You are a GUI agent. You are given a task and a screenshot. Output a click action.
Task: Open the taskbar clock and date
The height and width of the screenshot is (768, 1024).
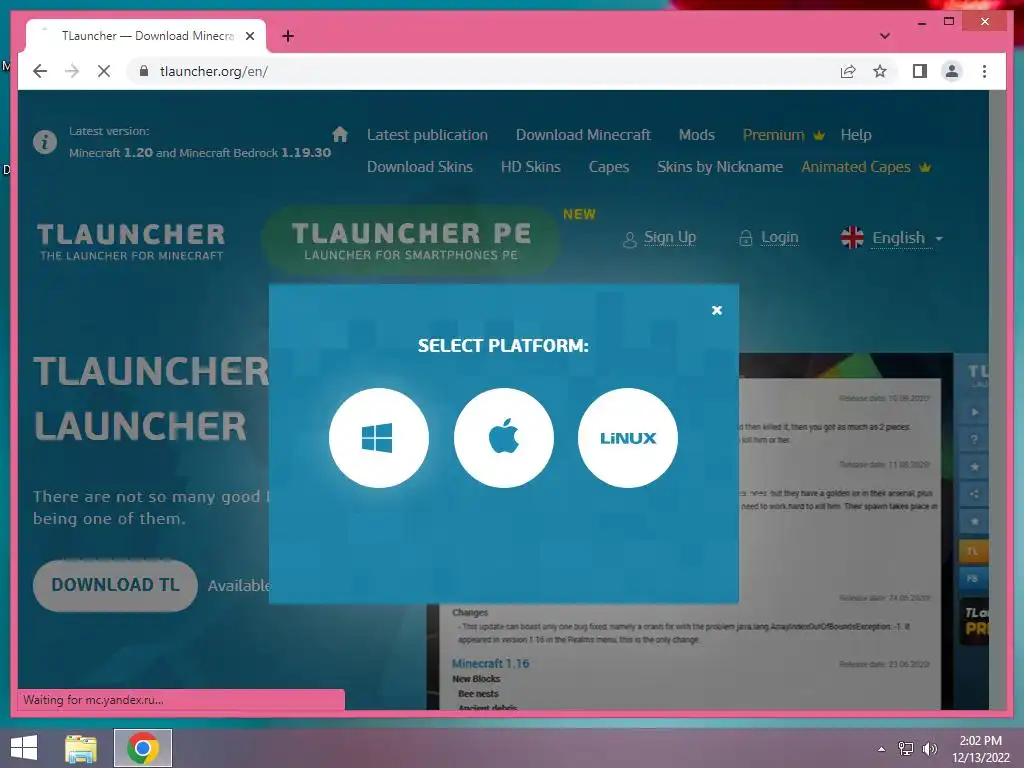[x=980, y=749]
